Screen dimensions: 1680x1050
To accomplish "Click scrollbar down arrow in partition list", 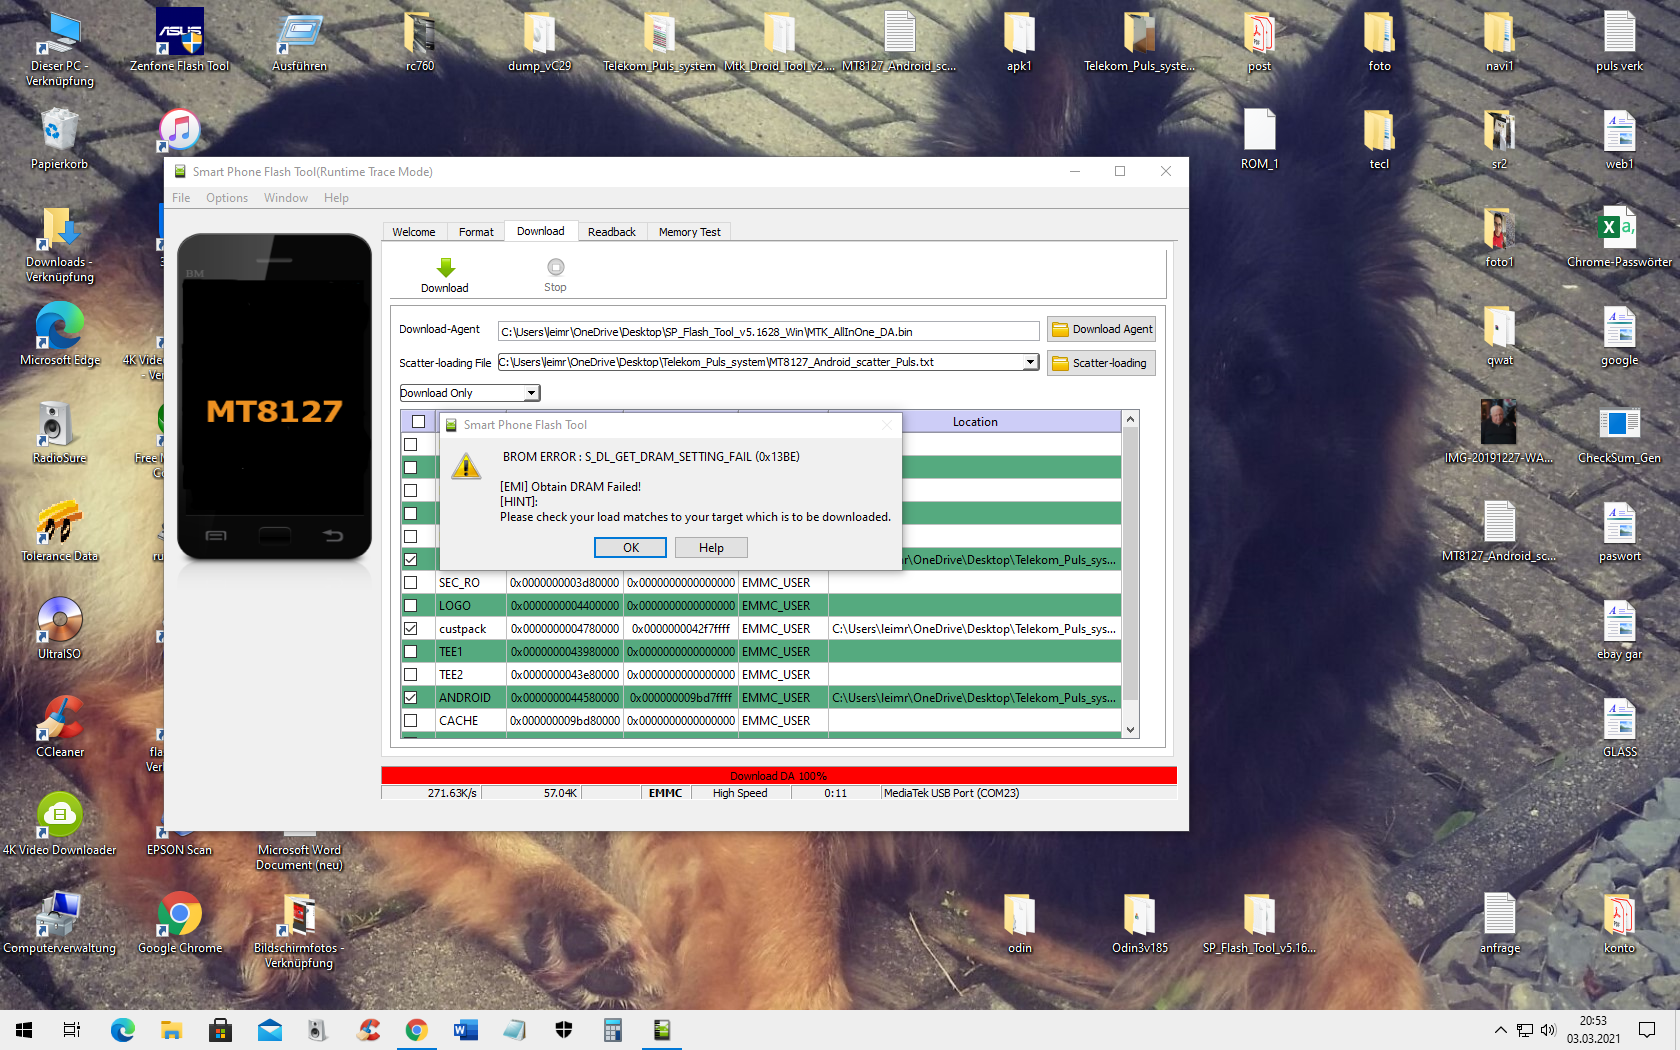I will 1131,730.
